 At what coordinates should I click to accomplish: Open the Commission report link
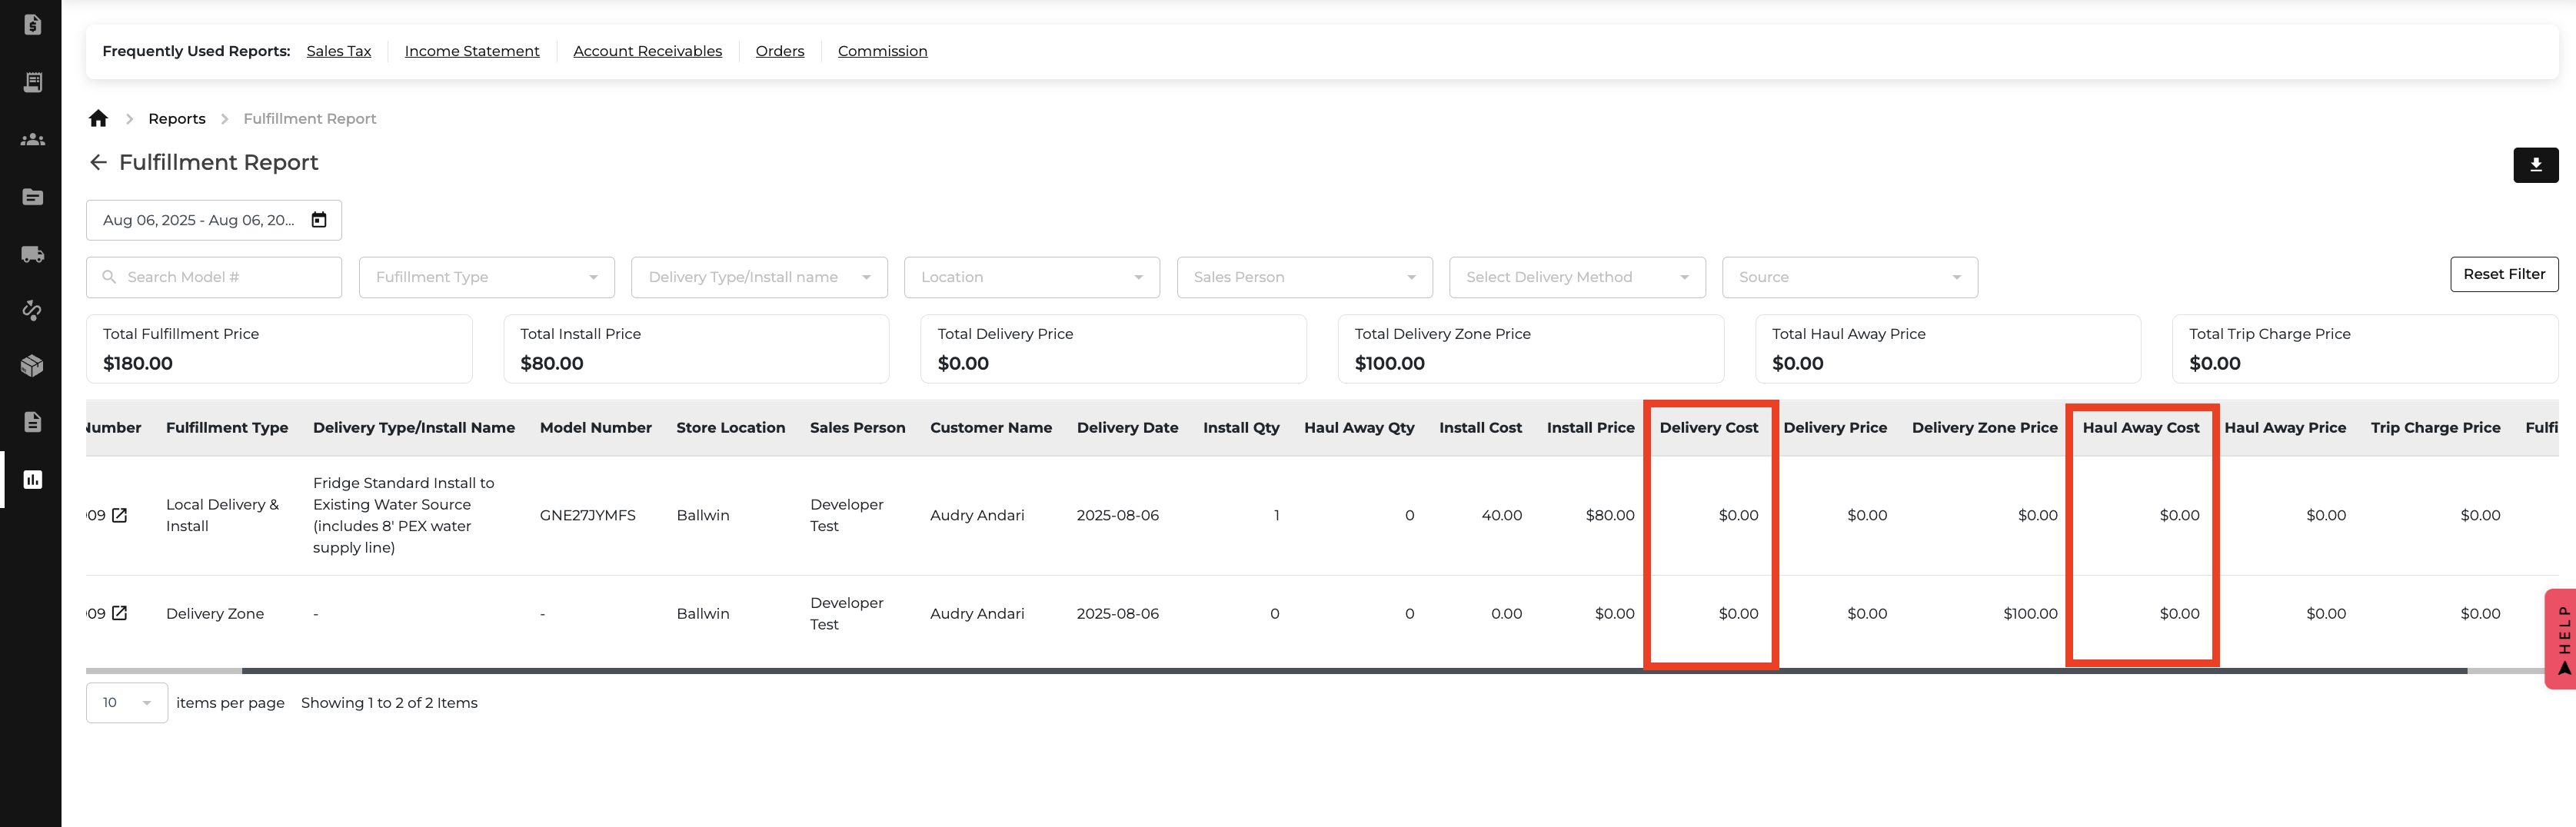click(882, 51)
